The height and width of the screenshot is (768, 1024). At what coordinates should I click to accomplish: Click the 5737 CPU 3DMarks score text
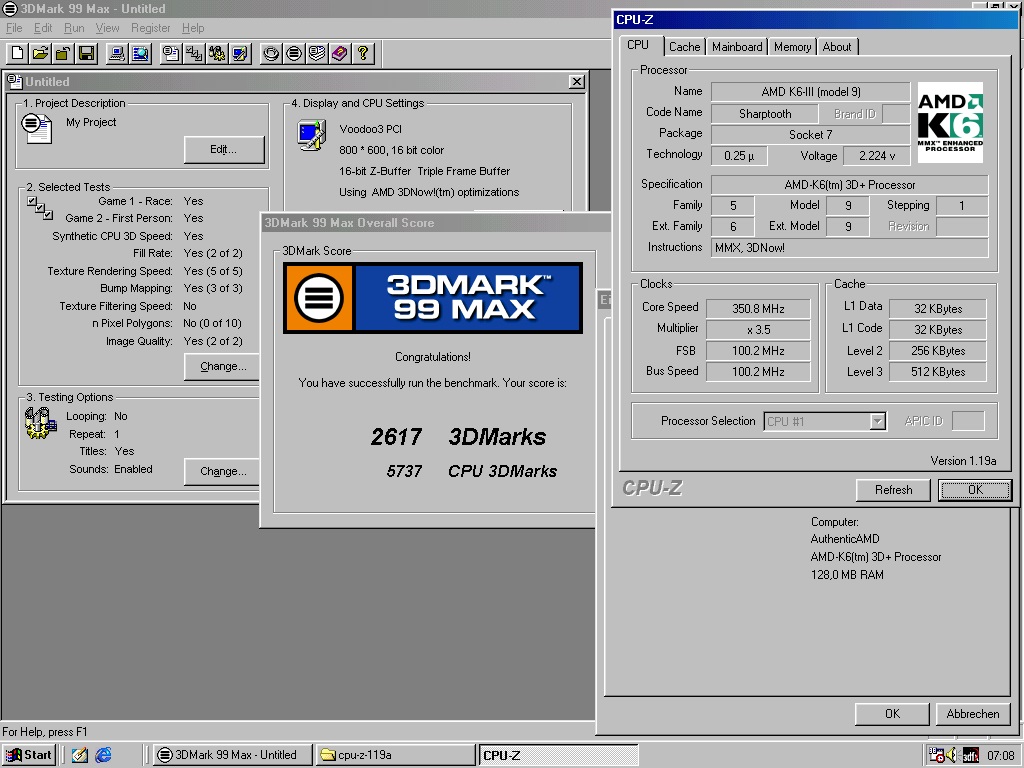[x=472, y=471]
